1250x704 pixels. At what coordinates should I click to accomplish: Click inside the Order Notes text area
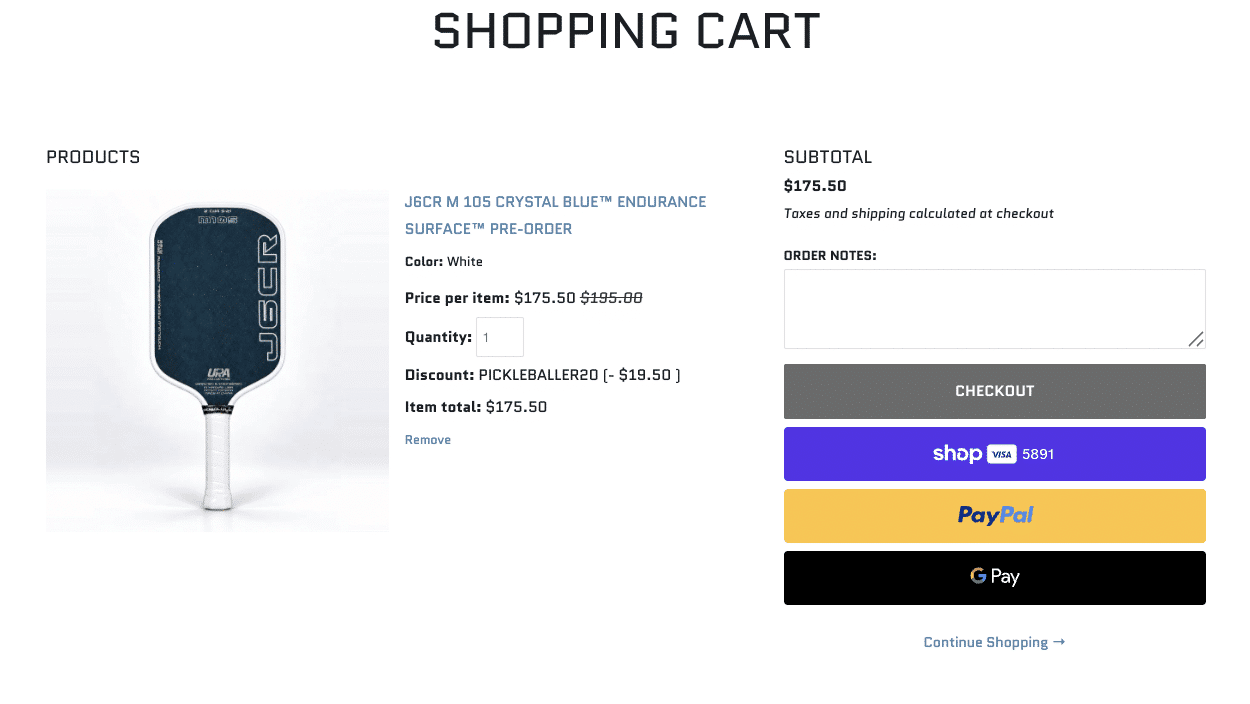point(995,309)
